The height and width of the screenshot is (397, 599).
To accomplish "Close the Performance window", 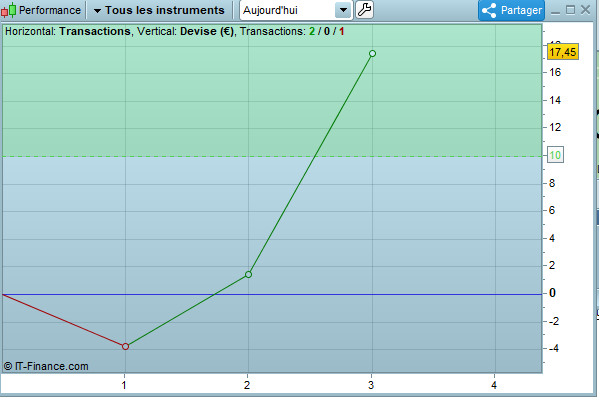I will [x=585, y=10].
